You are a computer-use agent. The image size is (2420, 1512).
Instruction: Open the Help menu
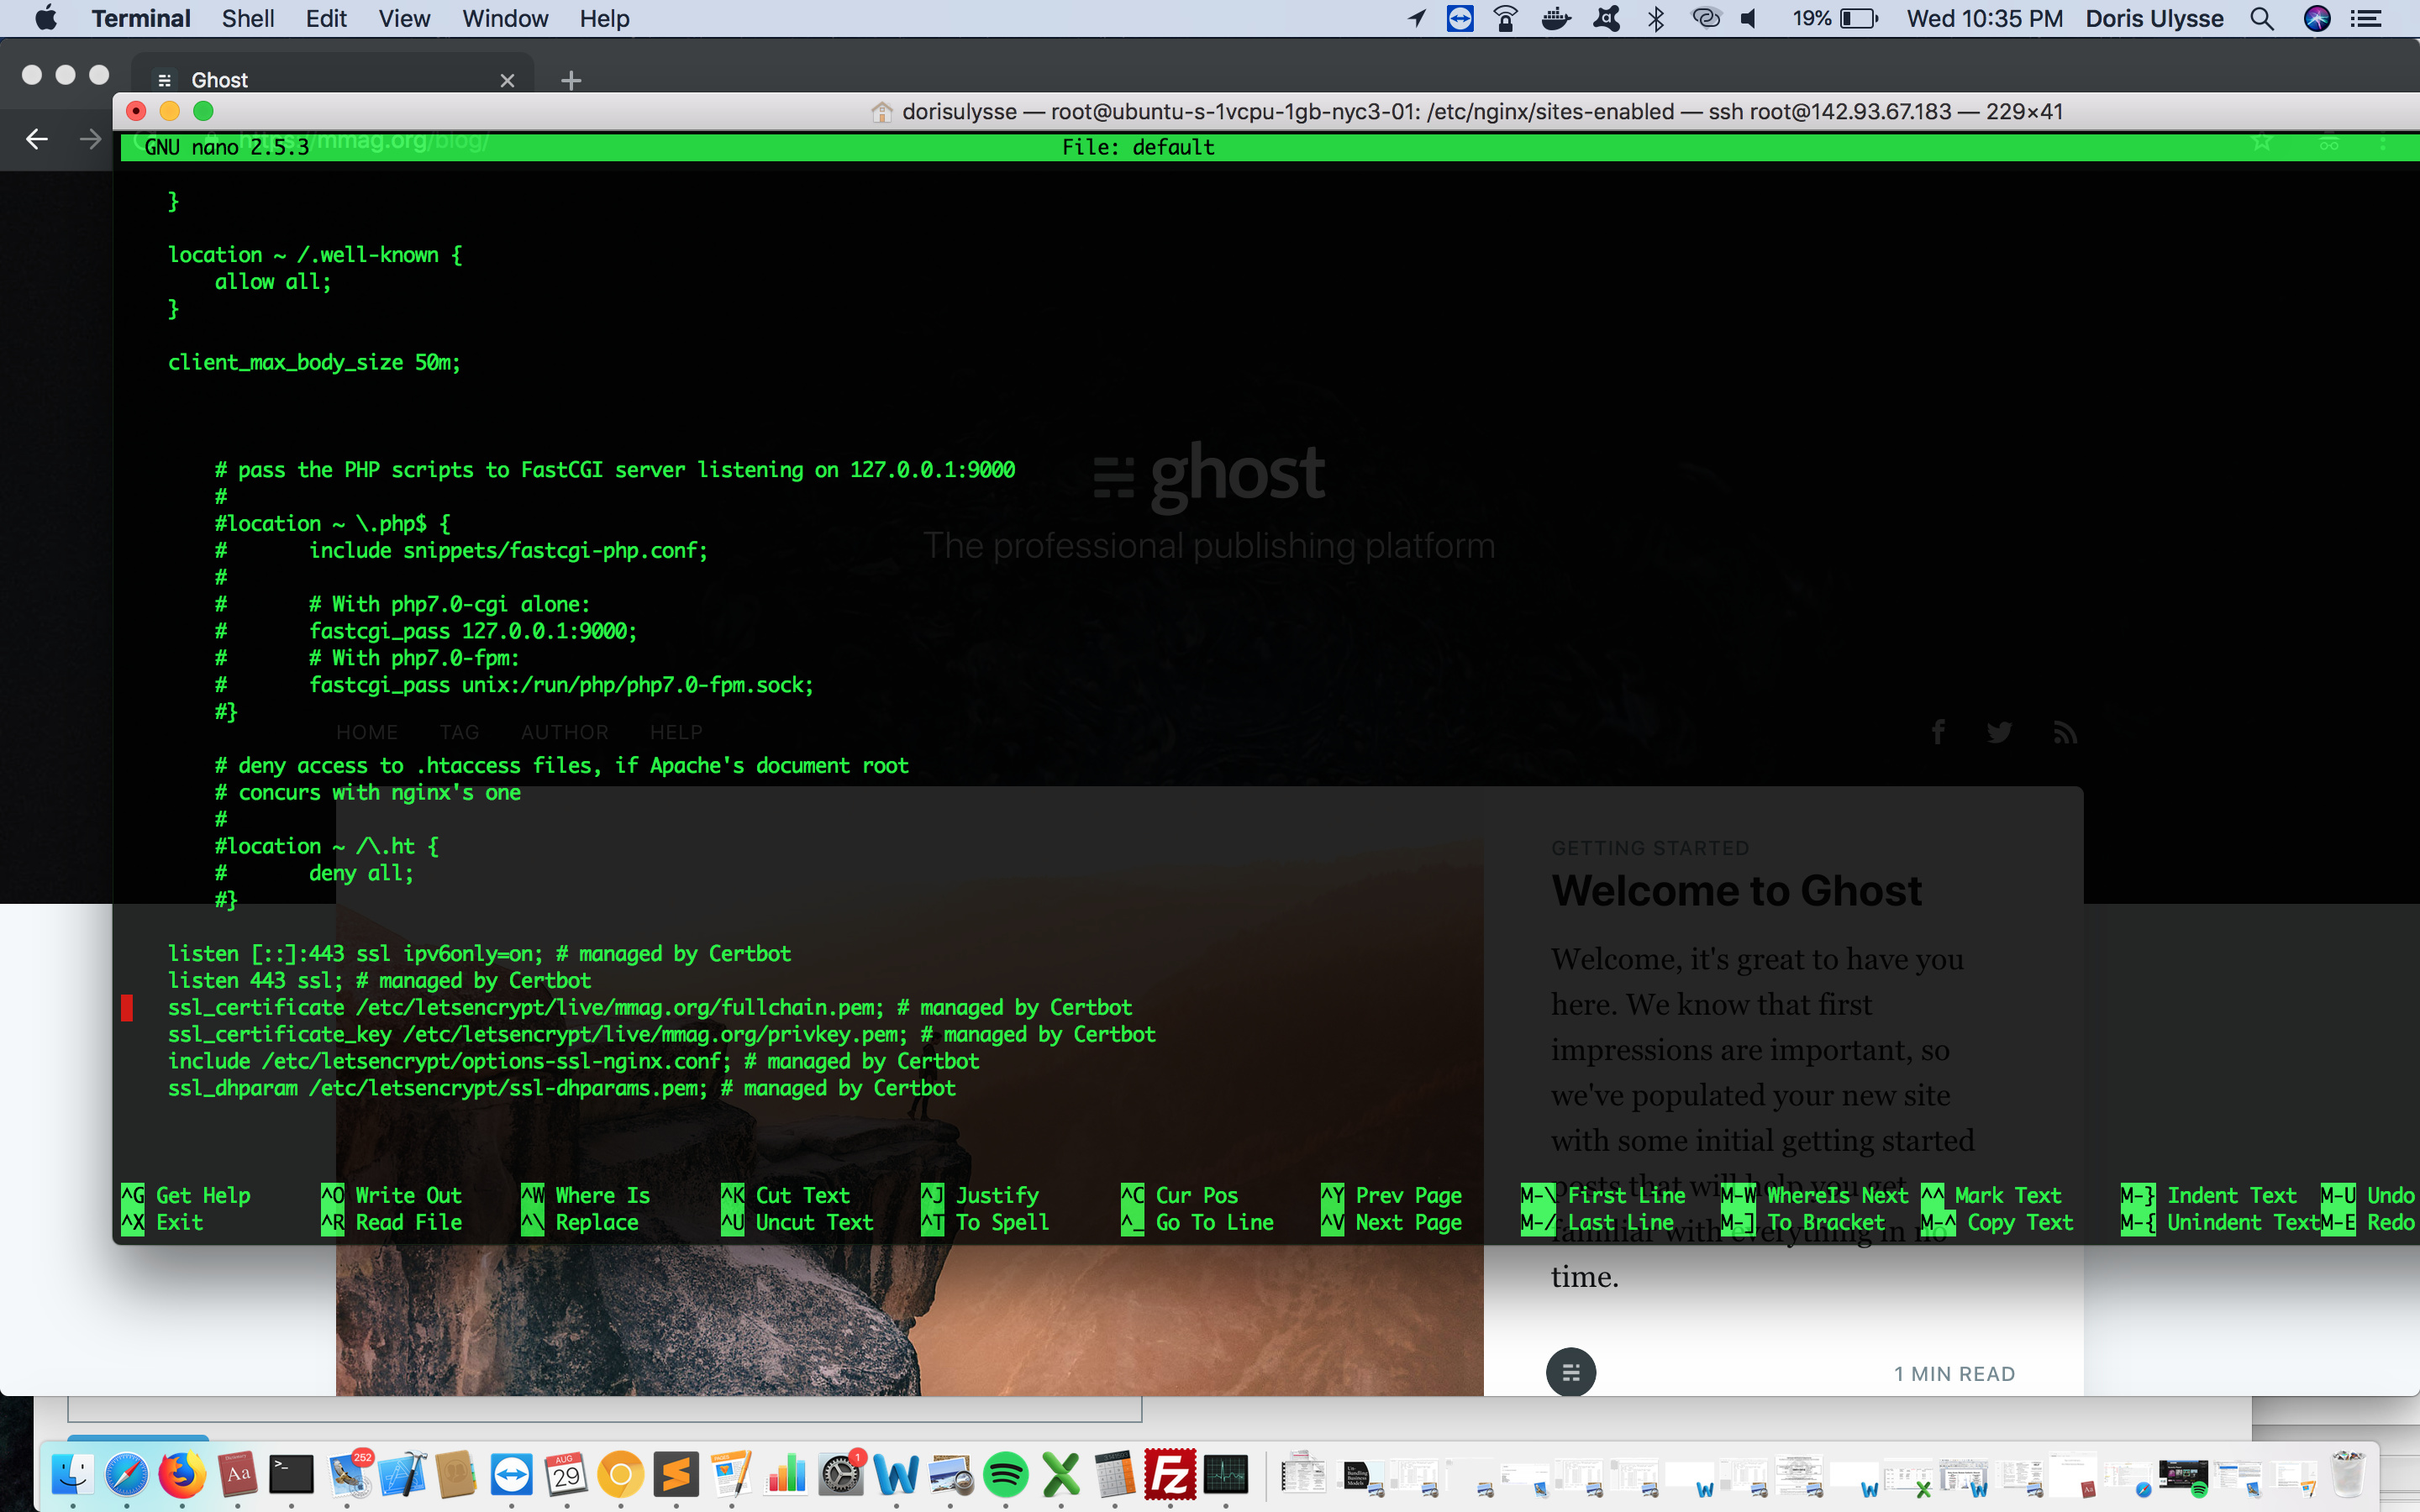point(604,18)
